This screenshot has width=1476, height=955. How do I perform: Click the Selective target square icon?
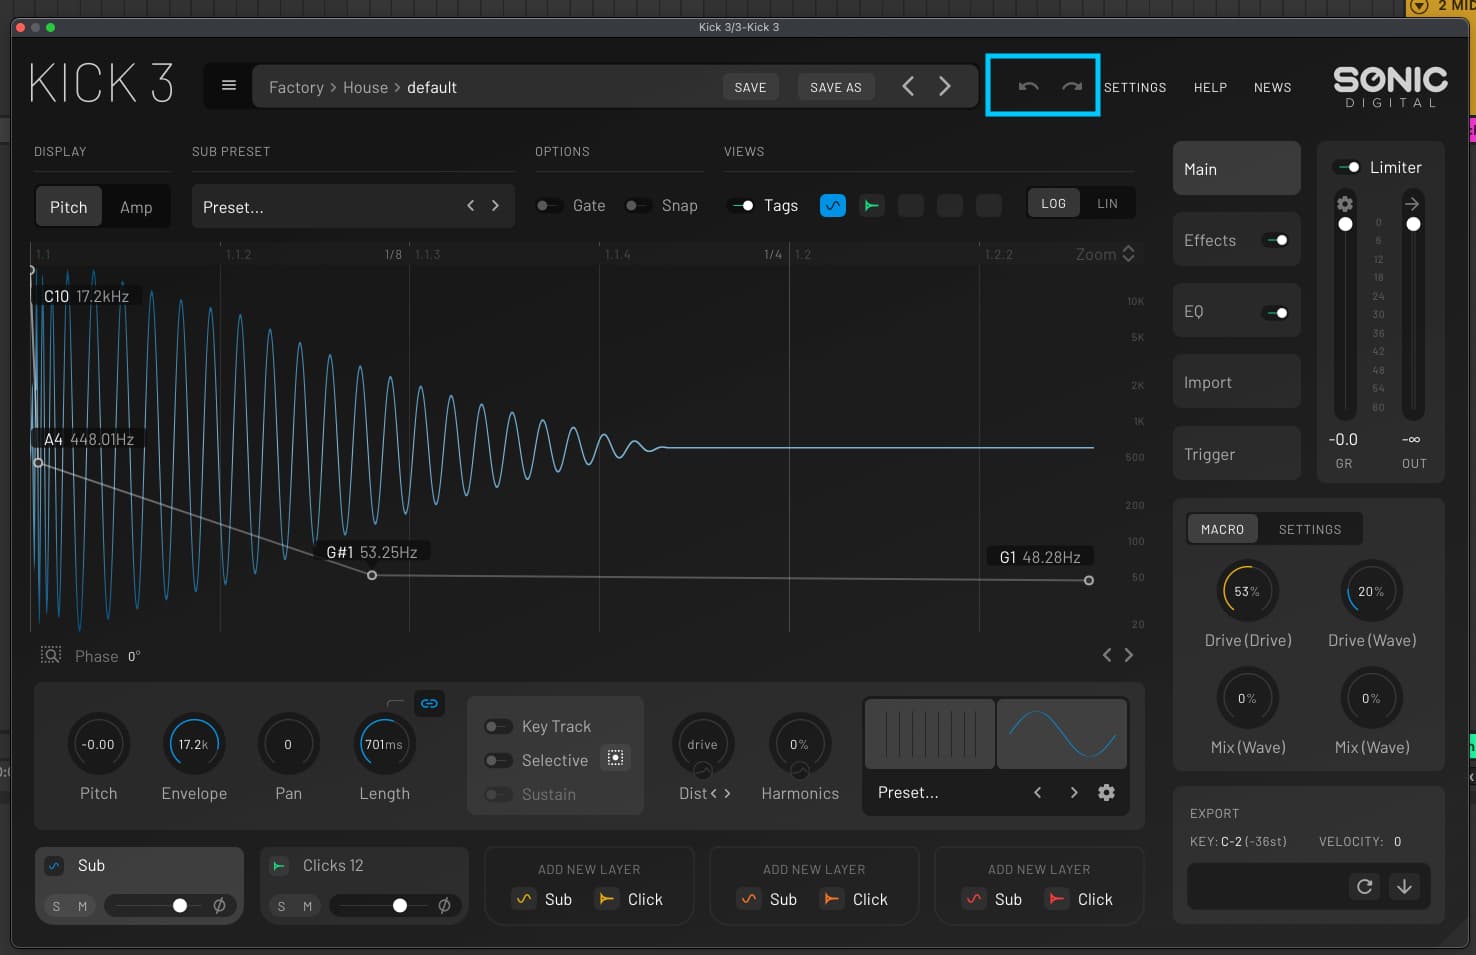coord(616,759)
